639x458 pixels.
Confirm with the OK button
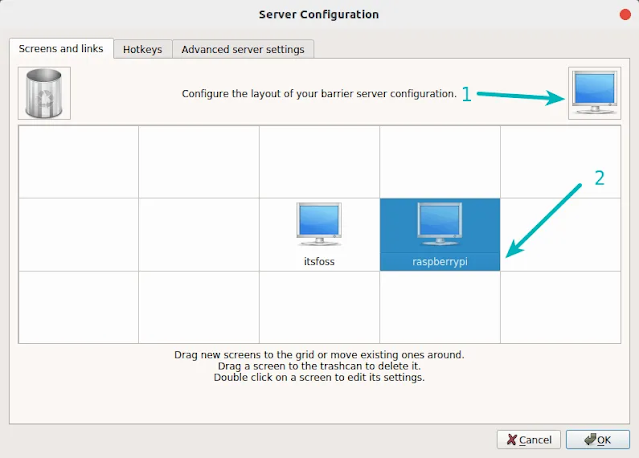coord(598,440)
